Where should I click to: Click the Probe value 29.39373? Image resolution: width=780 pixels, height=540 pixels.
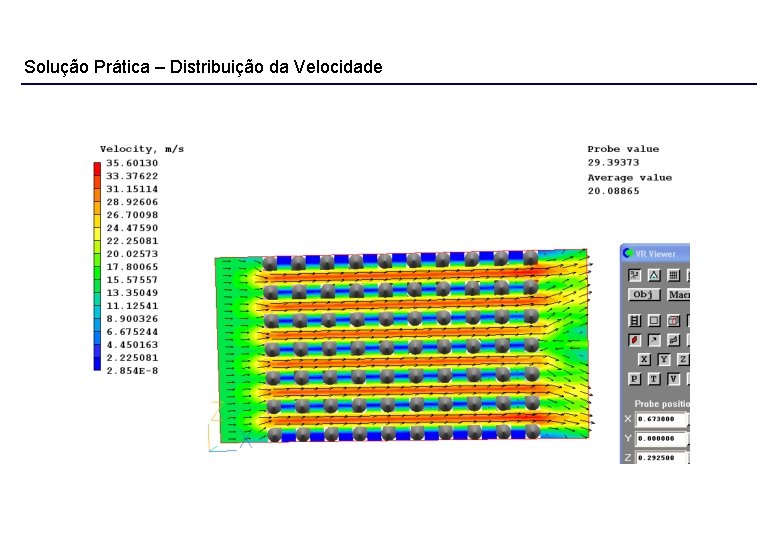[613, 163]
